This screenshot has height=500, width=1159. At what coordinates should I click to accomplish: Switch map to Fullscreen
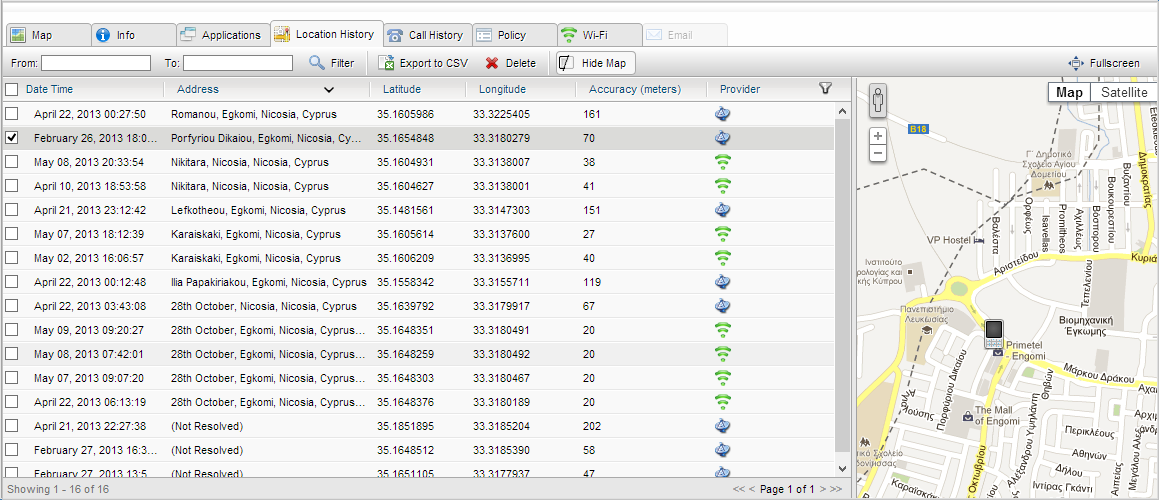[x=1104, y=64]
